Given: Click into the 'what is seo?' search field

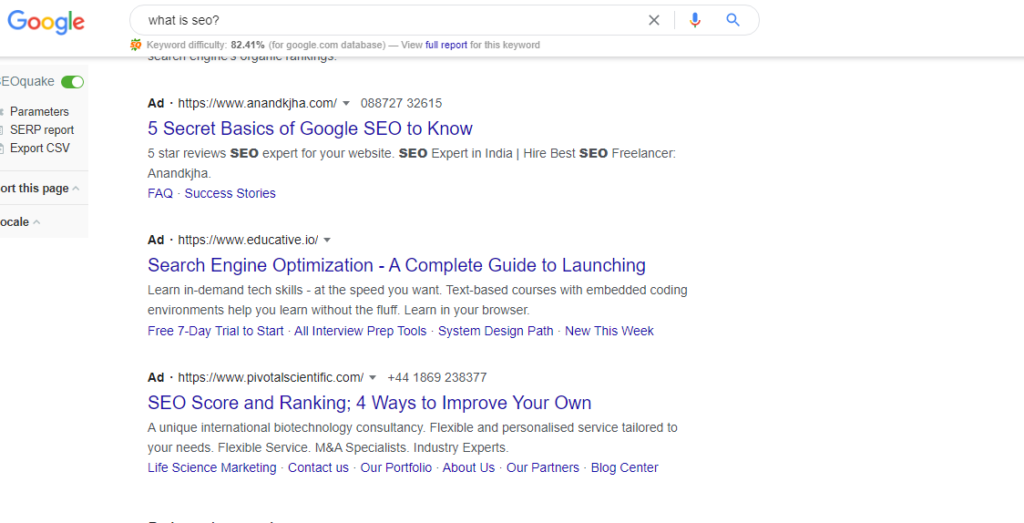Looking at the screenshot, I should 392,20.
